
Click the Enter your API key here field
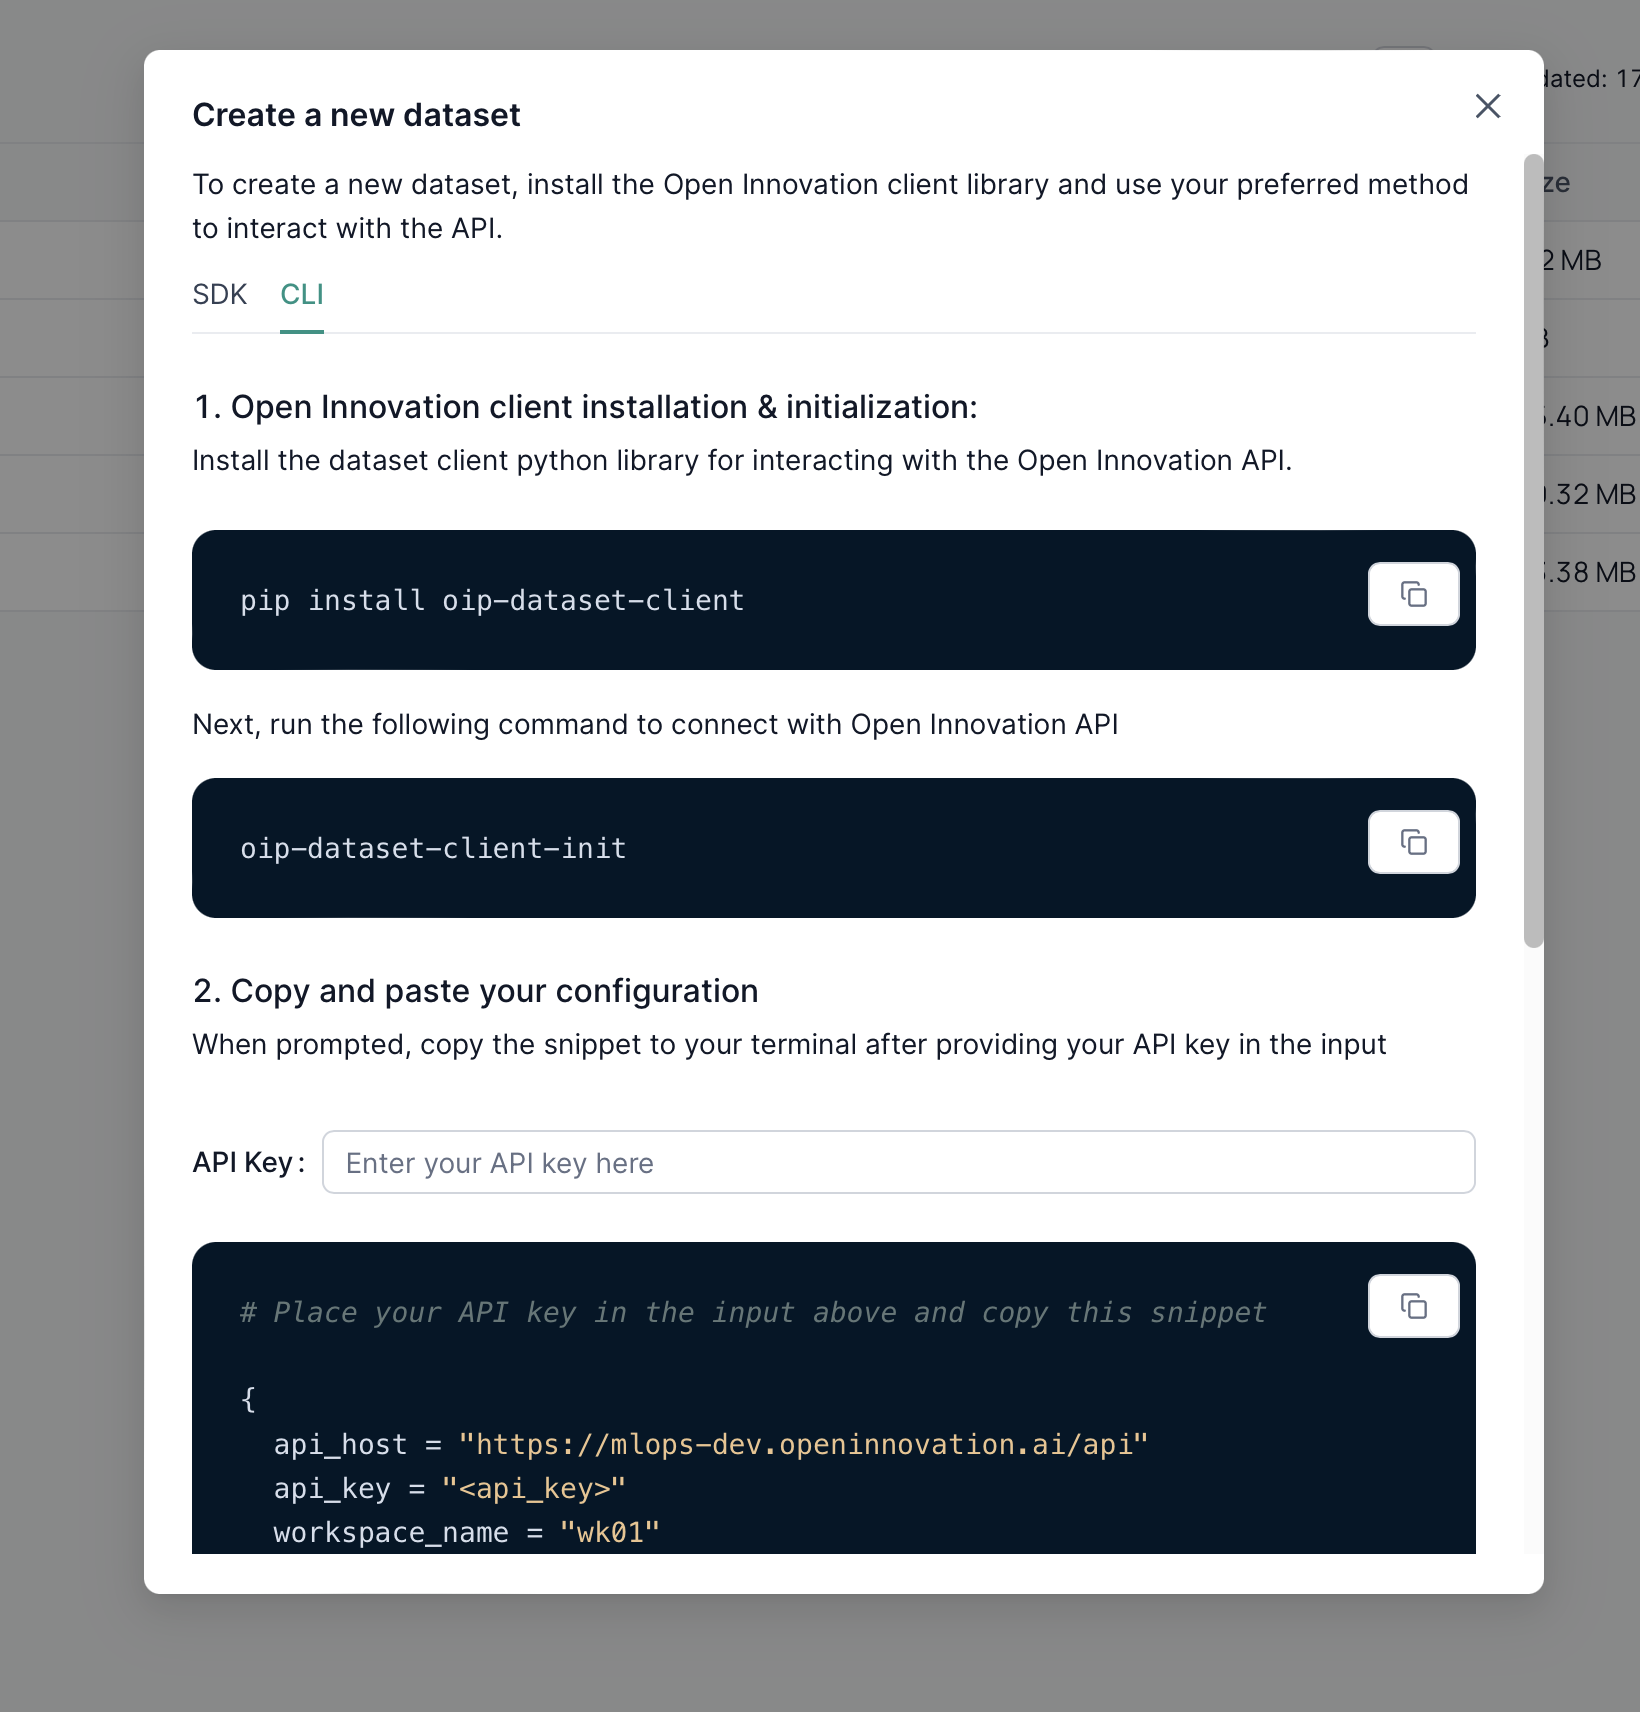[x=898, y=1162]
